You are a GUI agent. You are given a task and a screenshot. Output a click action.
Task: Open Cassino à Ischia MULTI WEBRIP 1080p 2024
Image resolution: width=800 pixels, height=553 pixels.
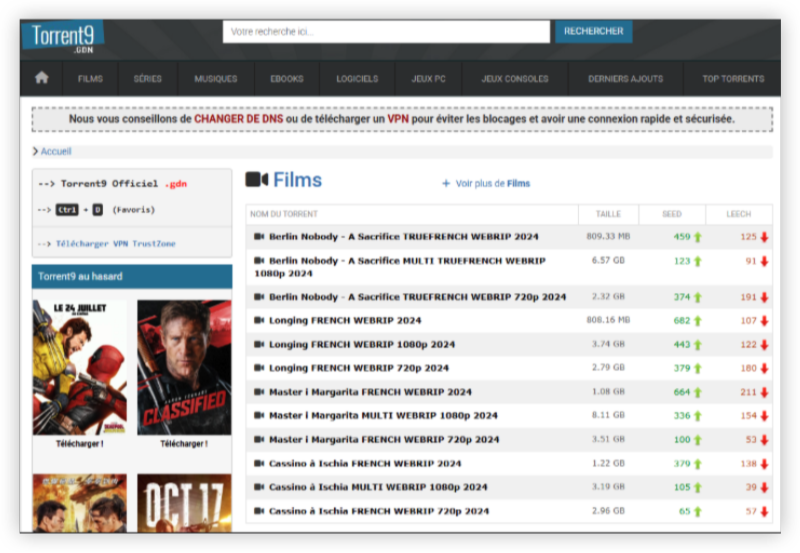378,487
